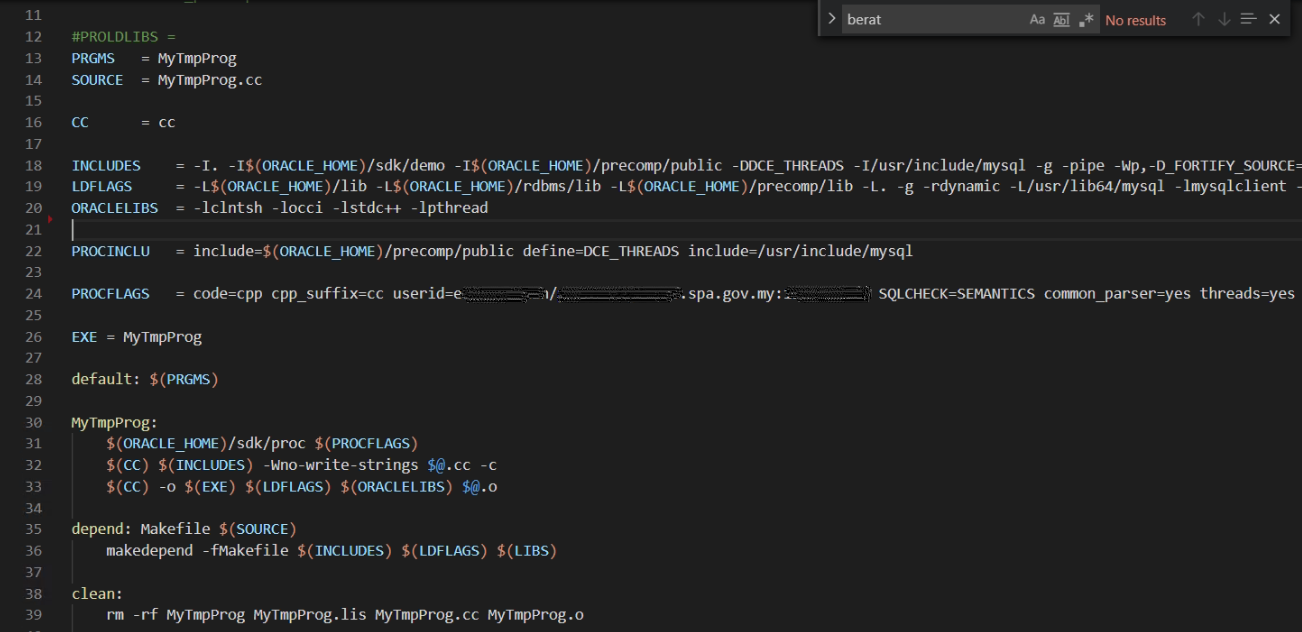Click the 'LDFLAGS' variable on line 19
The image size is (1302, 632).
[x=102, y=186]
